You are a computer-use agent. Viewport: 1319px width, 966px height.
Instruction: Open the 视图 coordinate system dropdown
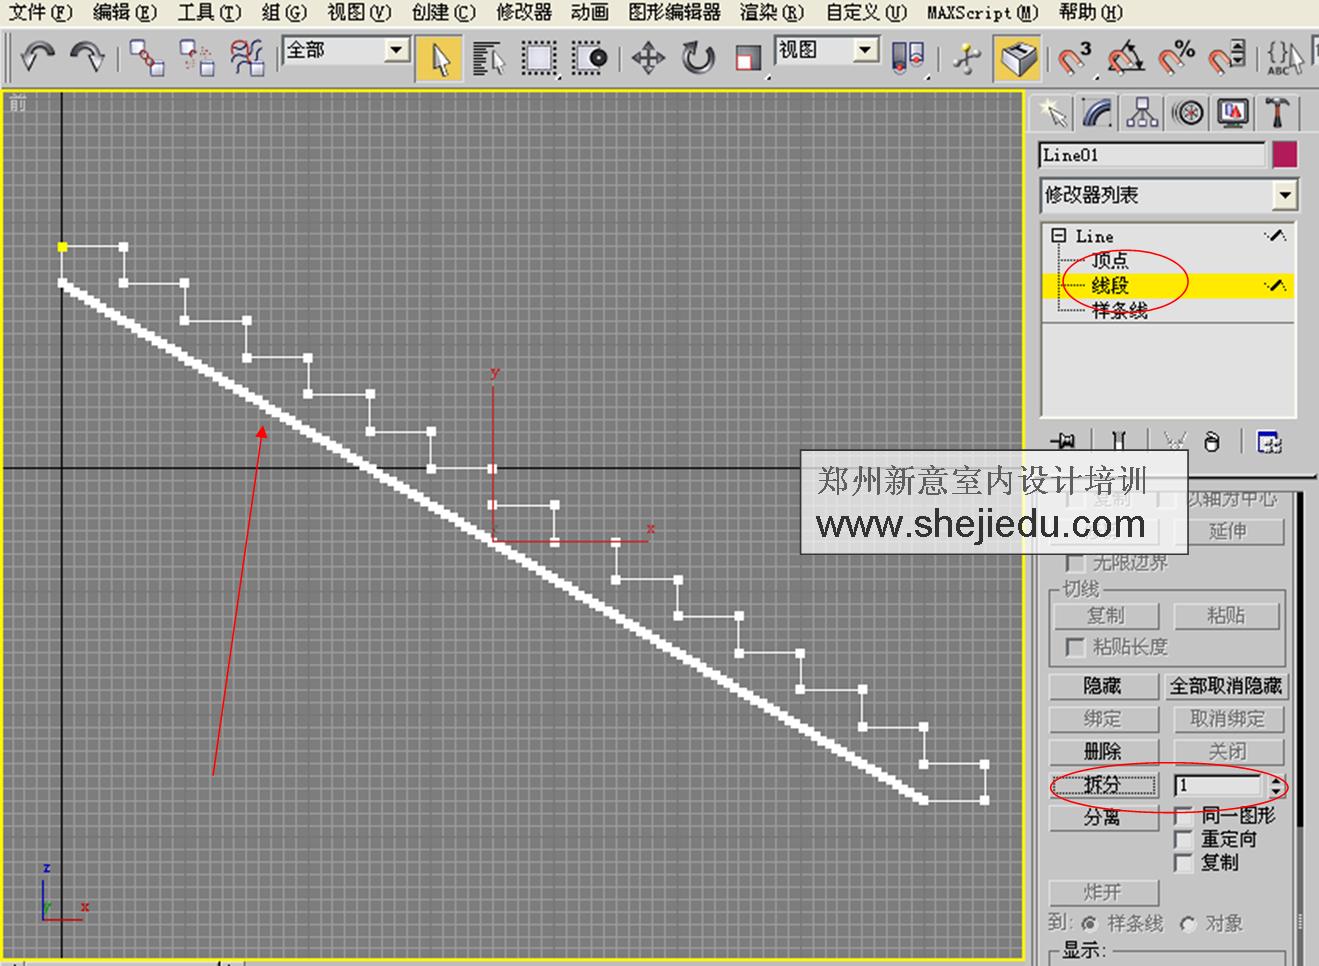pyautogui.click(x=862, y=49)
